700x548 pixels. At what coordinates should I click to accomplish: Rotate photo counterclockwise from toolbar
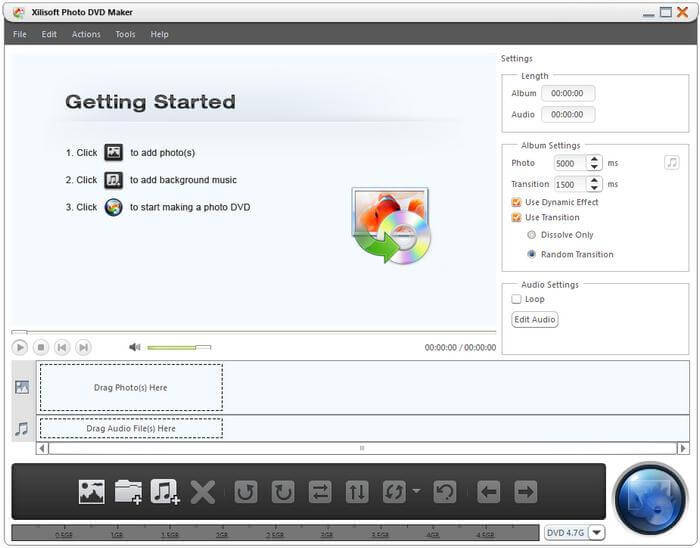pos(246,492)
